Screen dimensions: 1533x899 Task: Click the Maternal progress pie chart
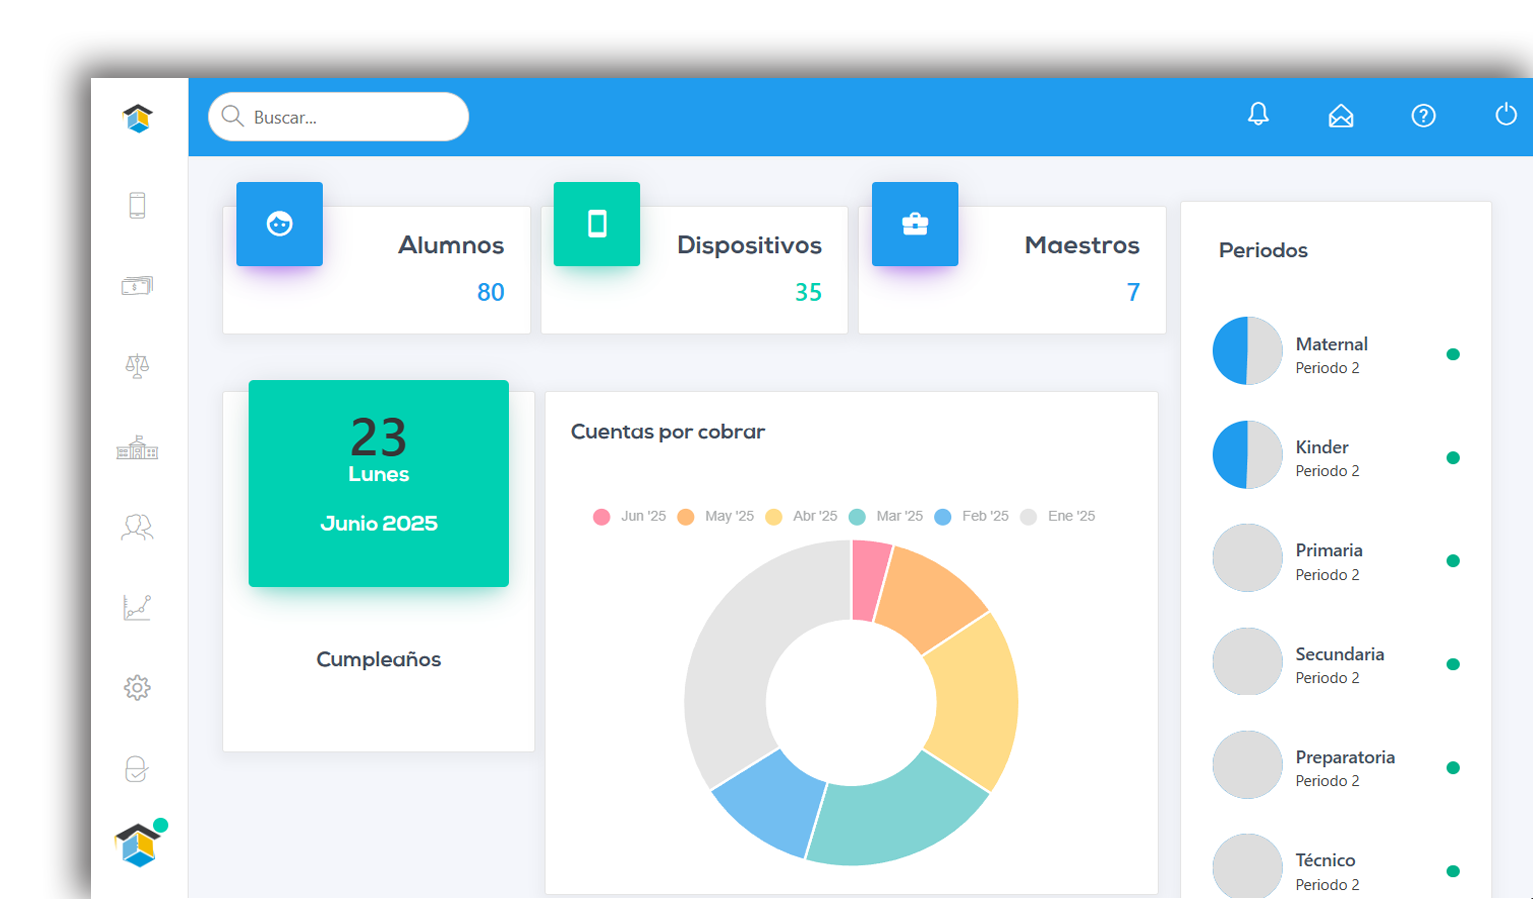[1247, 351]
